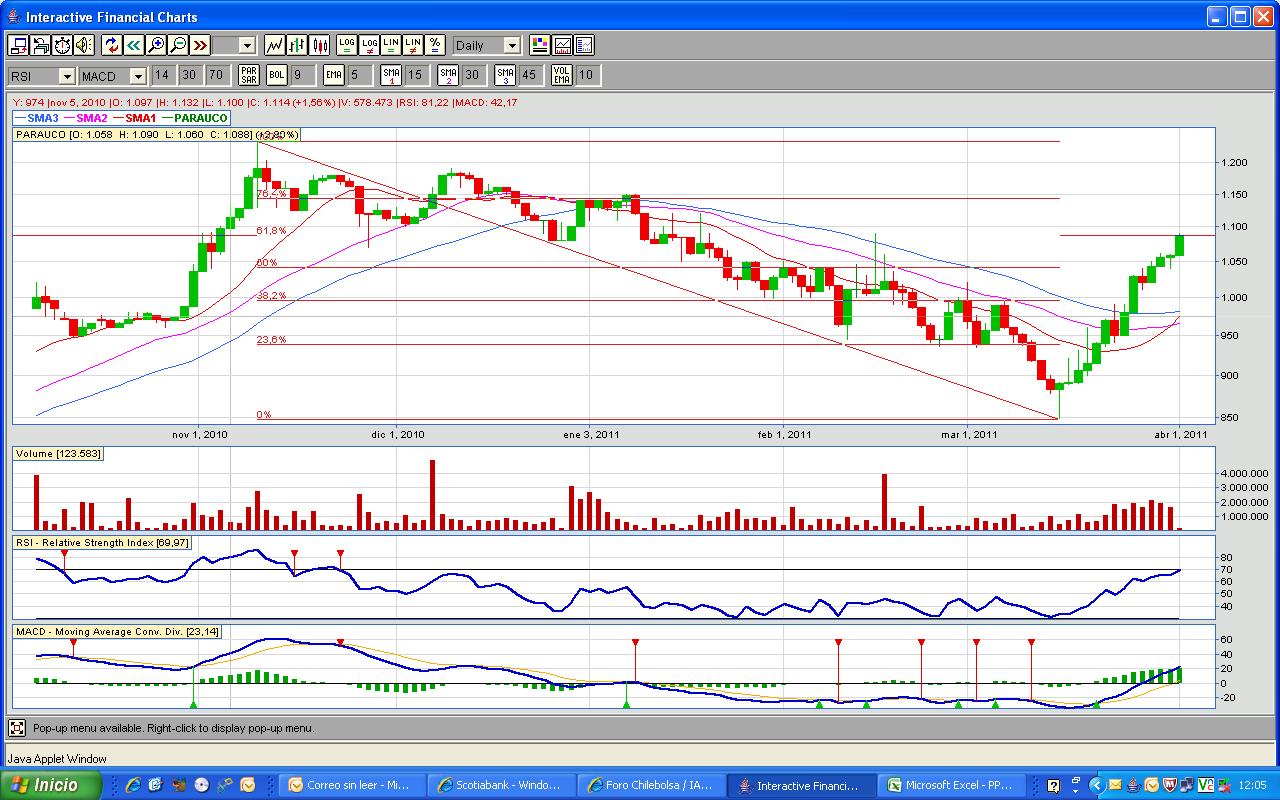Open the Daily period dropdown
Viewport: 1280px width, 800px height.
pos(487,45)
